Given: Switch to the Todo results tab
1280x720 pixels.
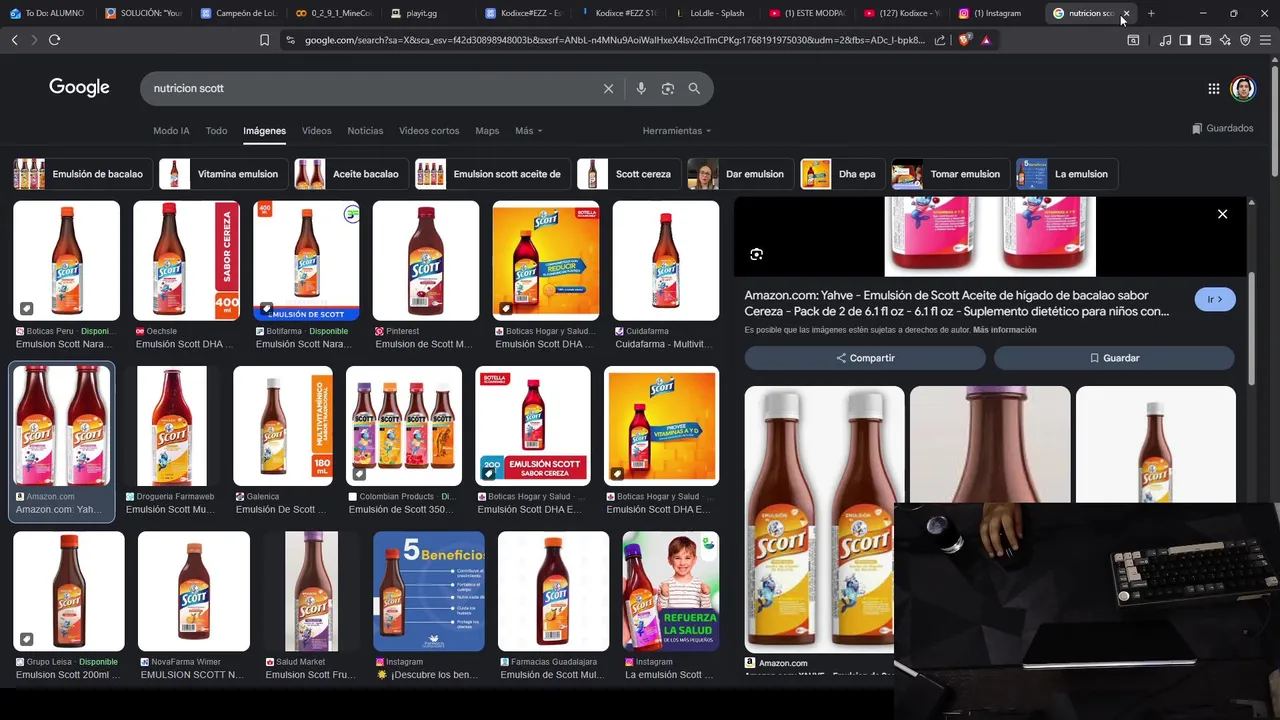Looking at the screenshot, I should (216, 131).
